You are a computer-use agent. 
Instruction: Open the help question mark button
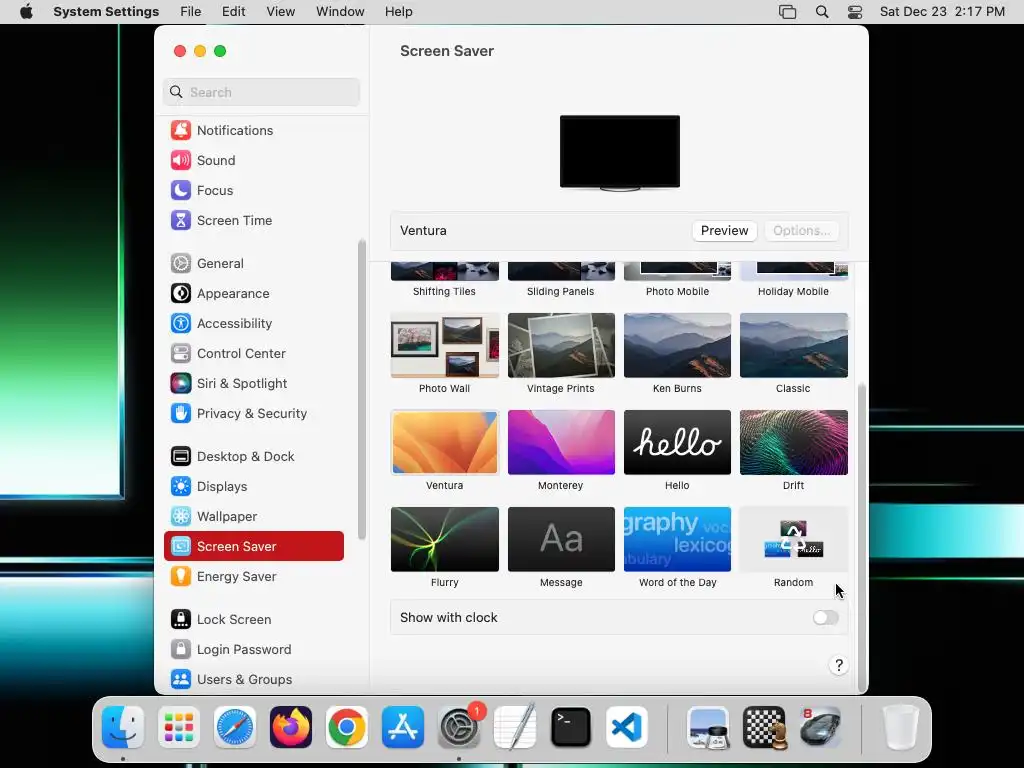(x=839, y=665)
